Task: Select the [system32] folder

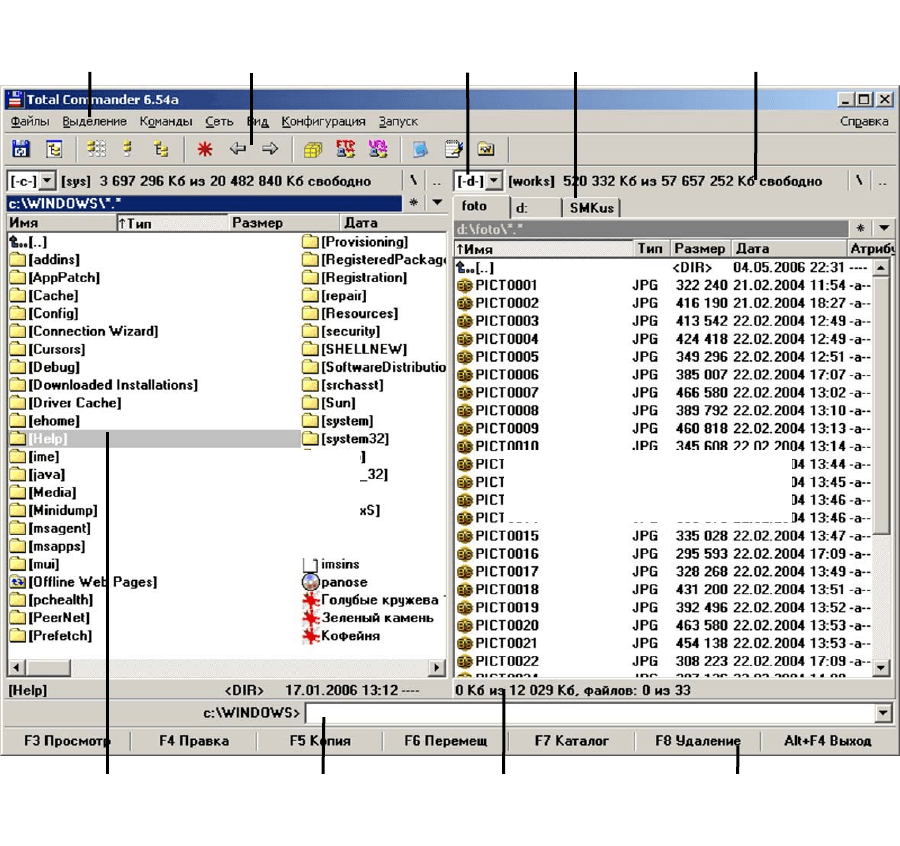Action: (x=346, y=439)
